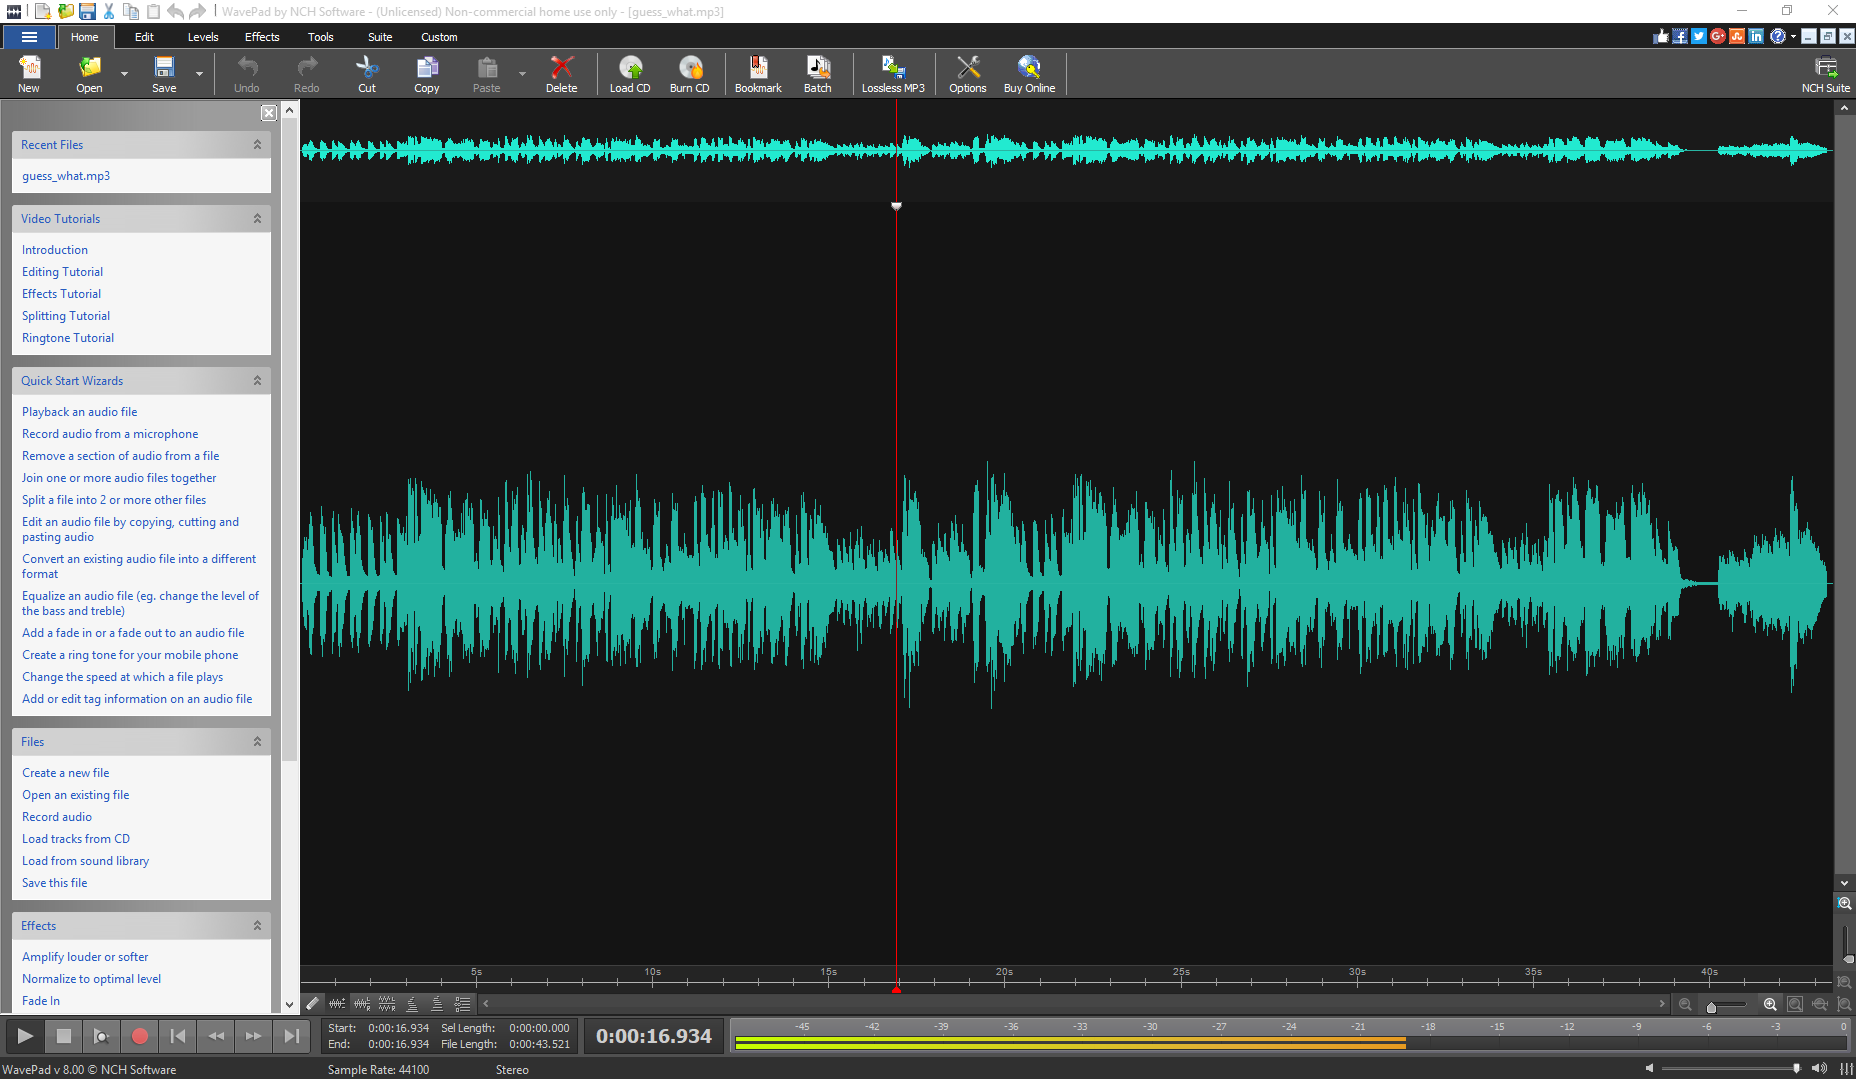This screenshot has height=1079, width=1856.
Task: Zoom in horizontally with the magnifier plus icon
Action: 1770,1004
